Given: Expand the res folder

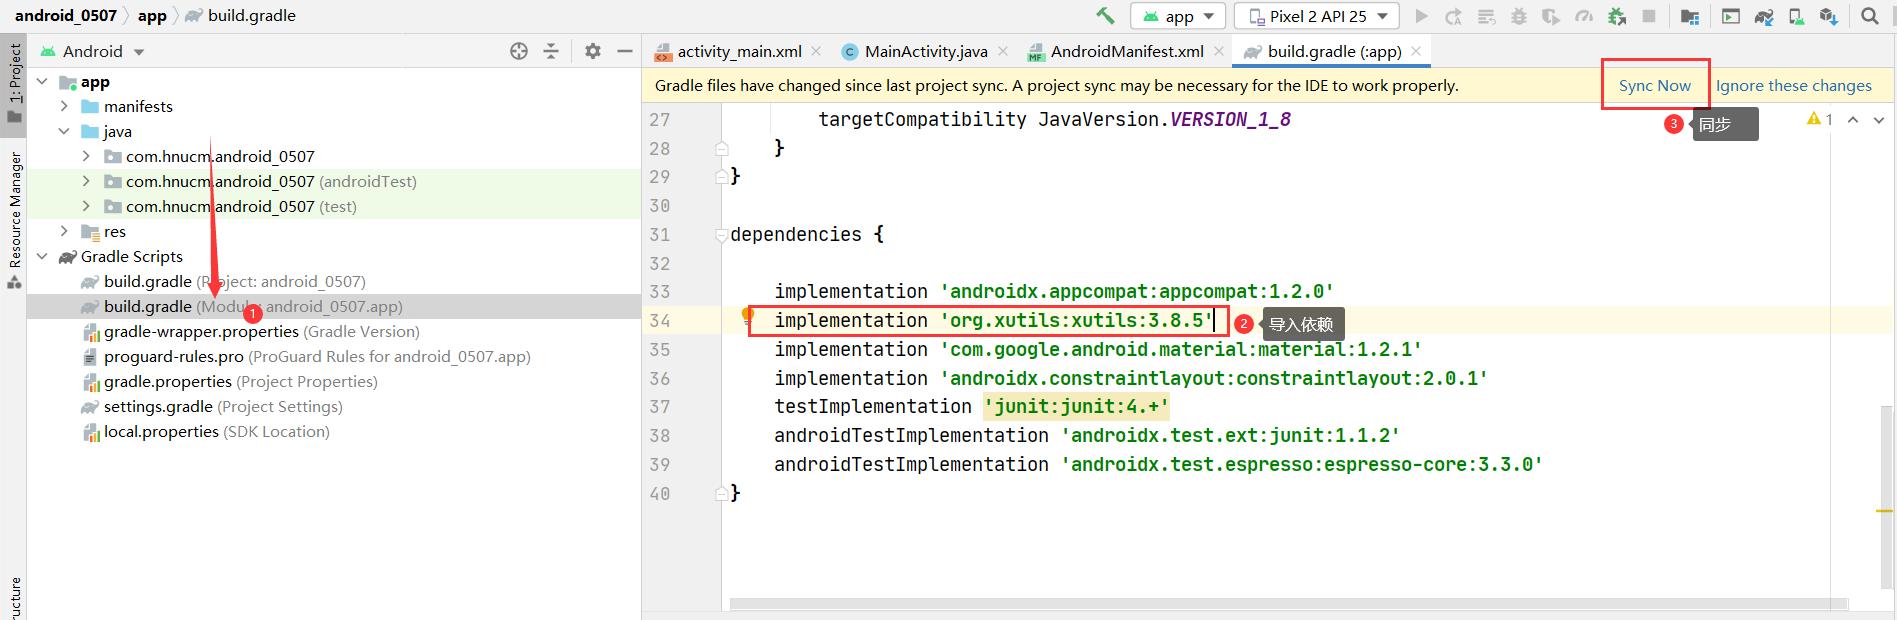Looking at the screenshot, I should (64, 231).
